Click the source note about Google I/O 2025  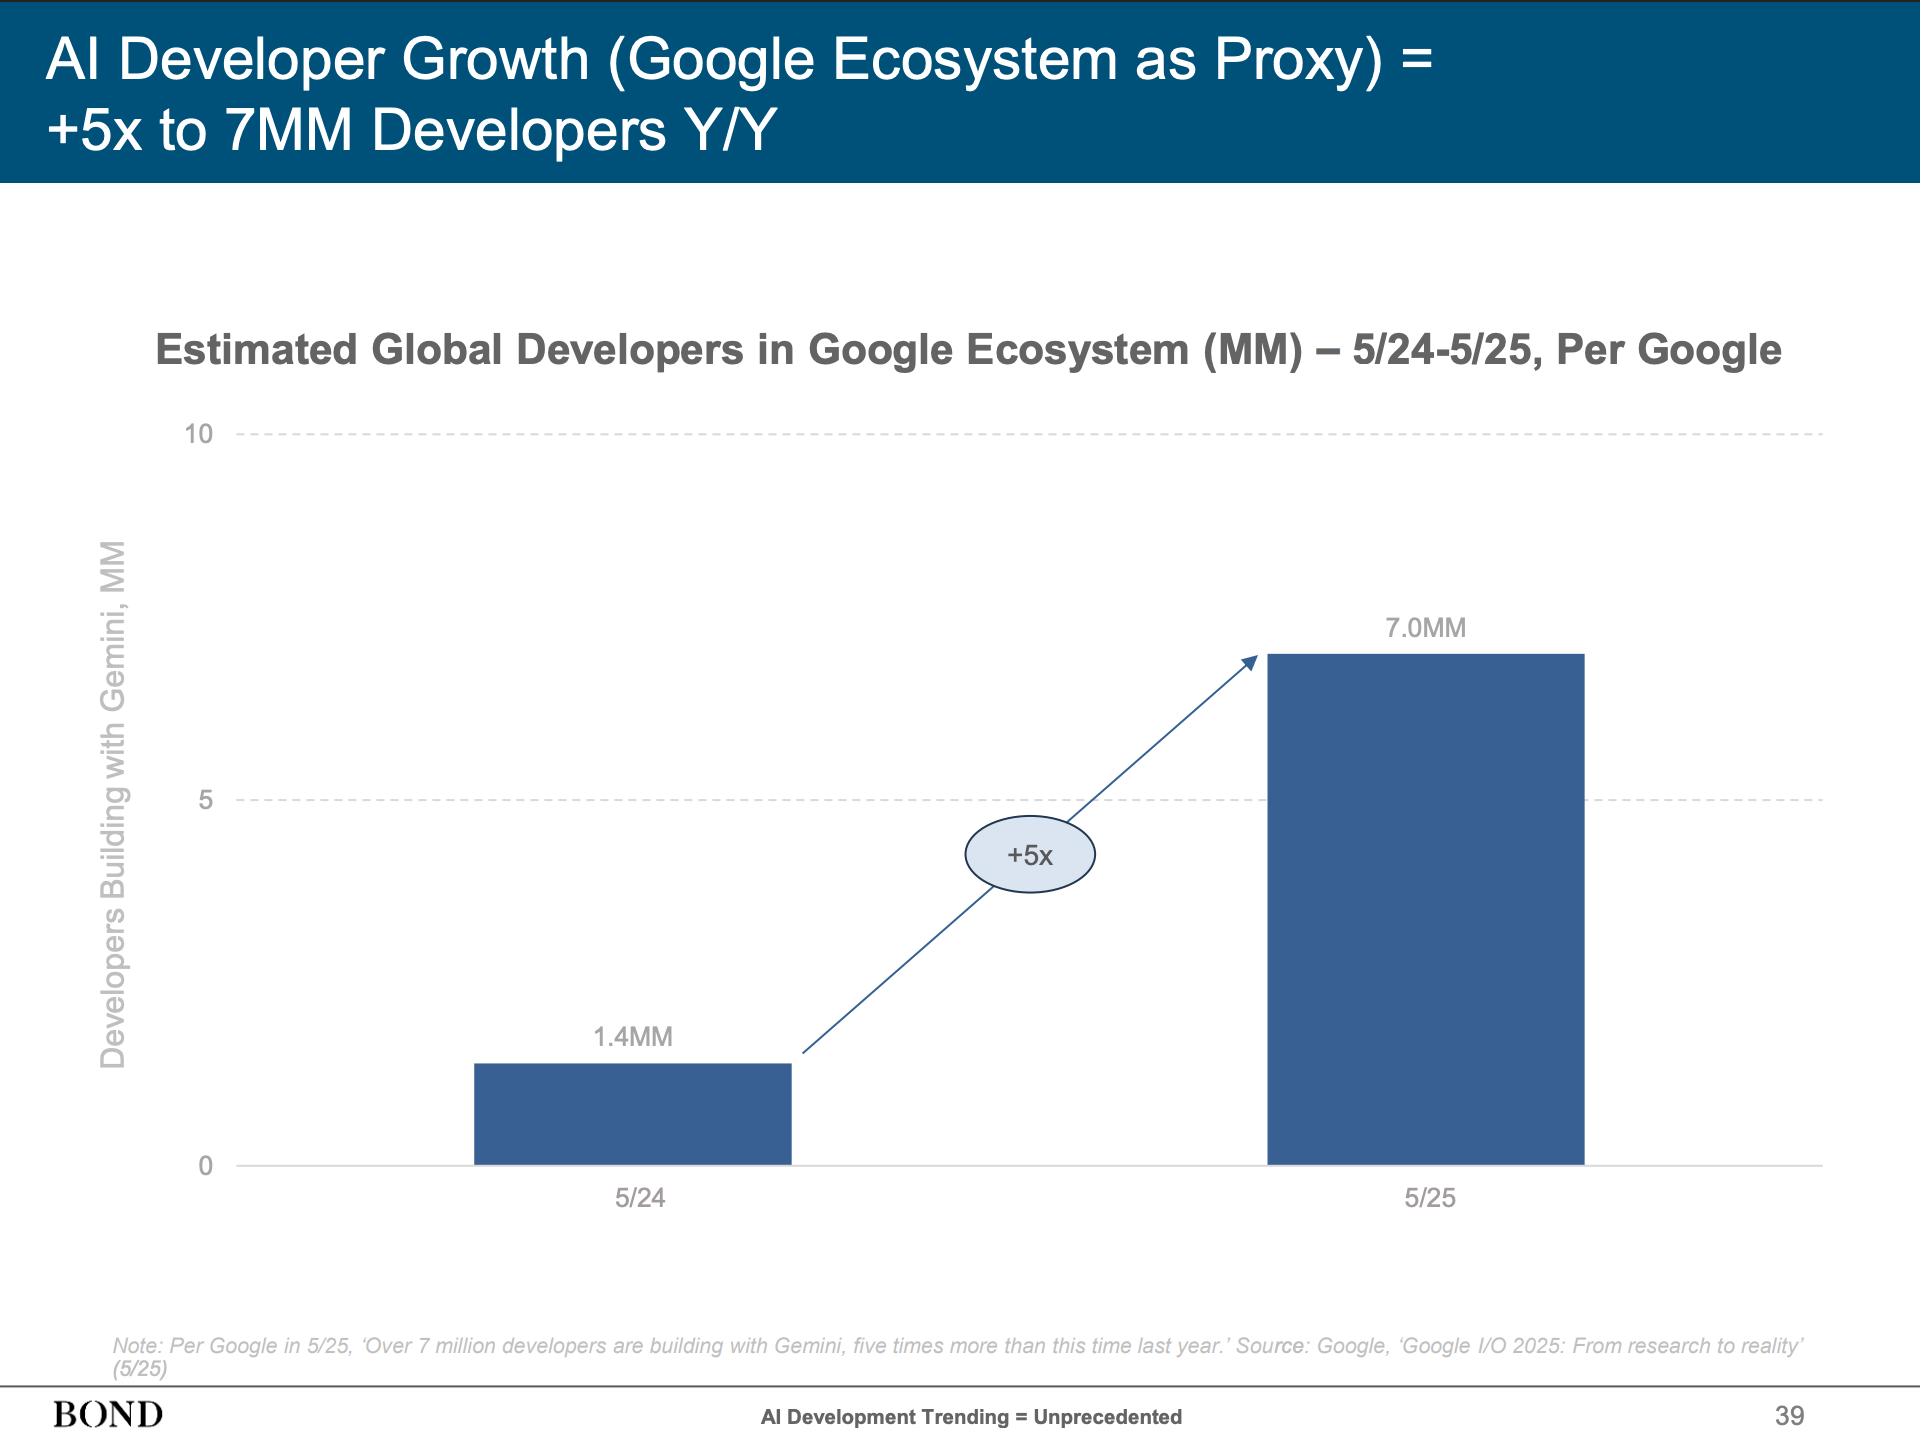pos(957,1346)
